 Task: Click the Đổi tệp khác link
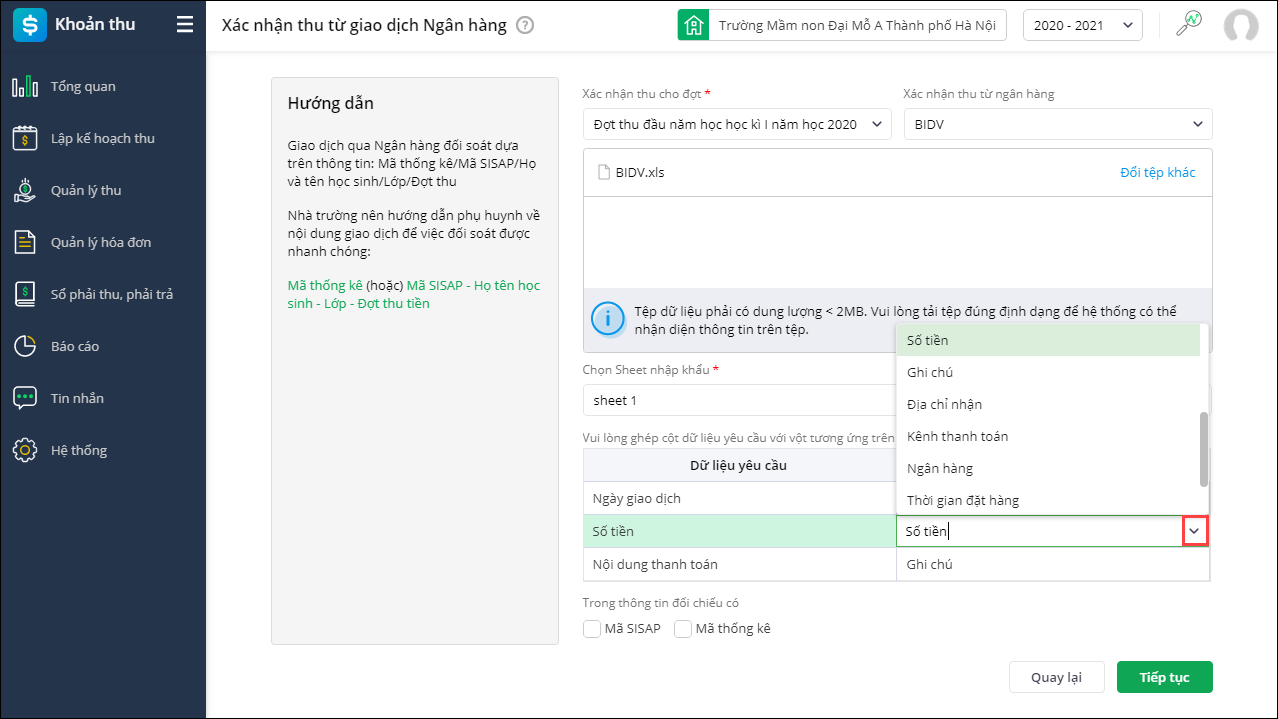[x=1157, y=172]
